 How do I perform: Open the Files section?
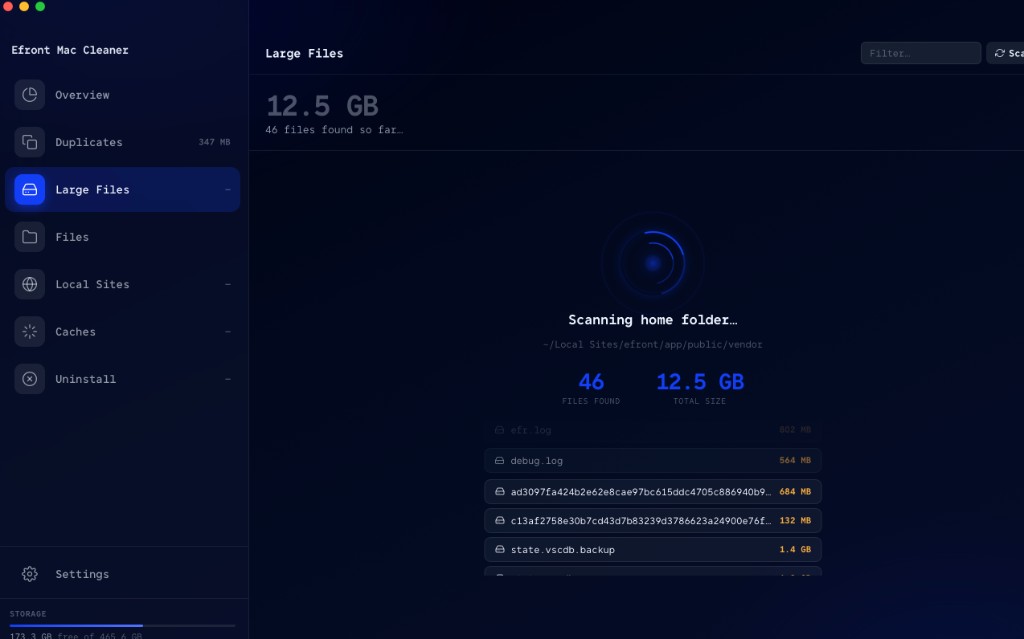point(122,237)
